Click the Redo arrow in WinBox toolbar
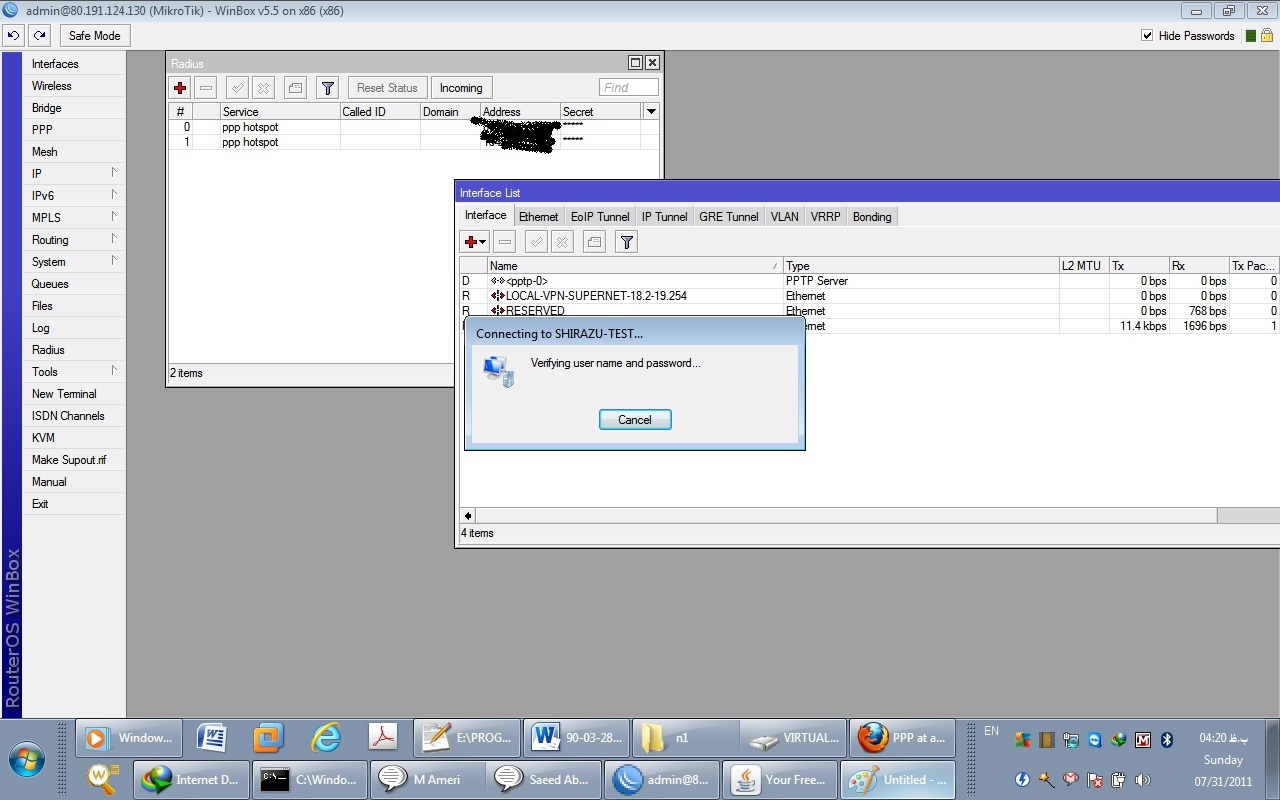 [39, 35]
